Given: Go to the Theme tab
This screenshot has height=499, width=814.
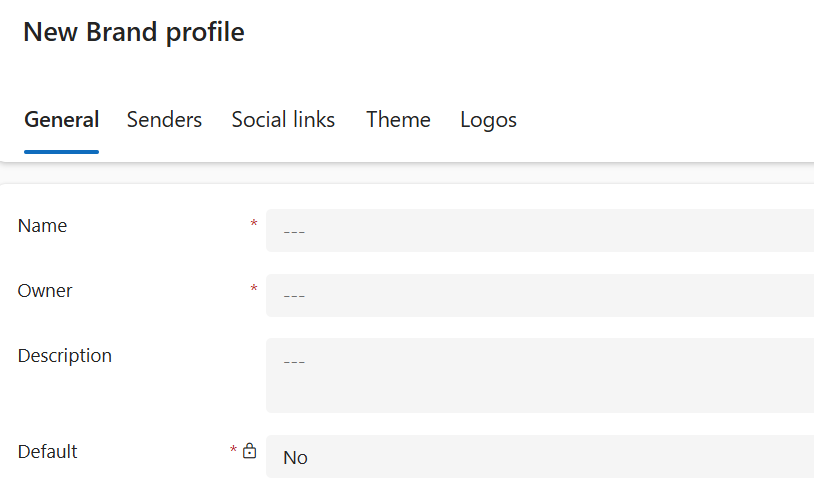Looking at the screenshot, I should [398, 120].
